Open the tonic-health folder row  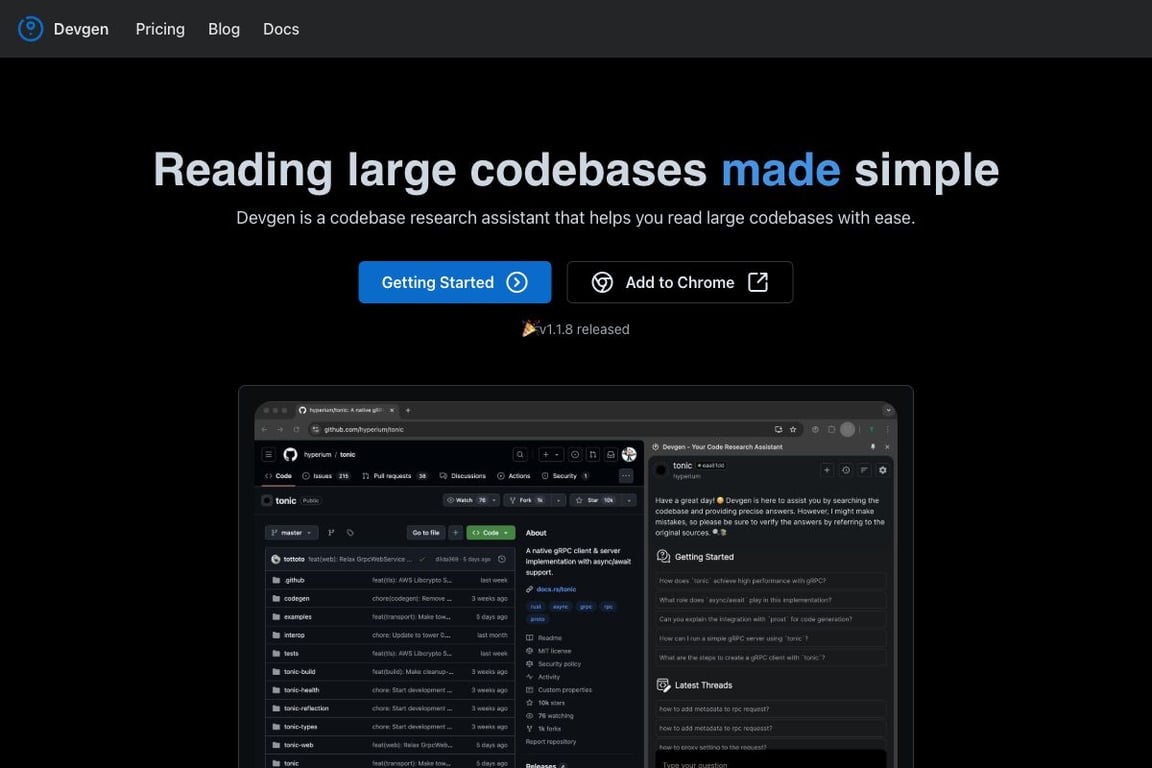(390, 690)
